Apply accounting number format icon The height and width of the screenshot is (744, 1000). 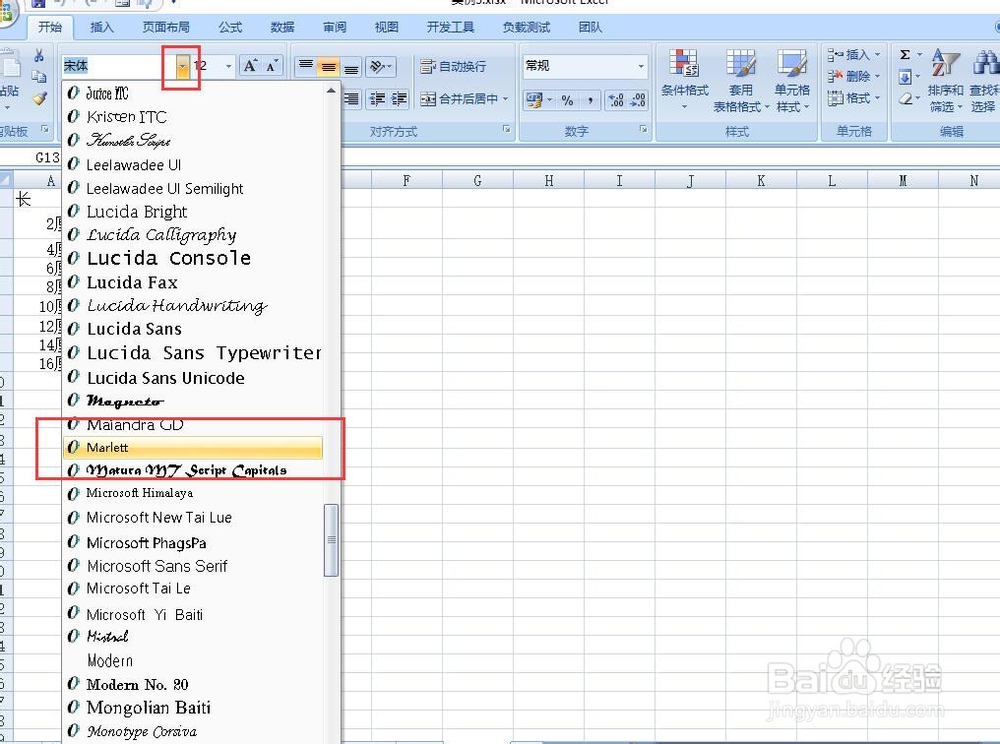click(533, 100)
